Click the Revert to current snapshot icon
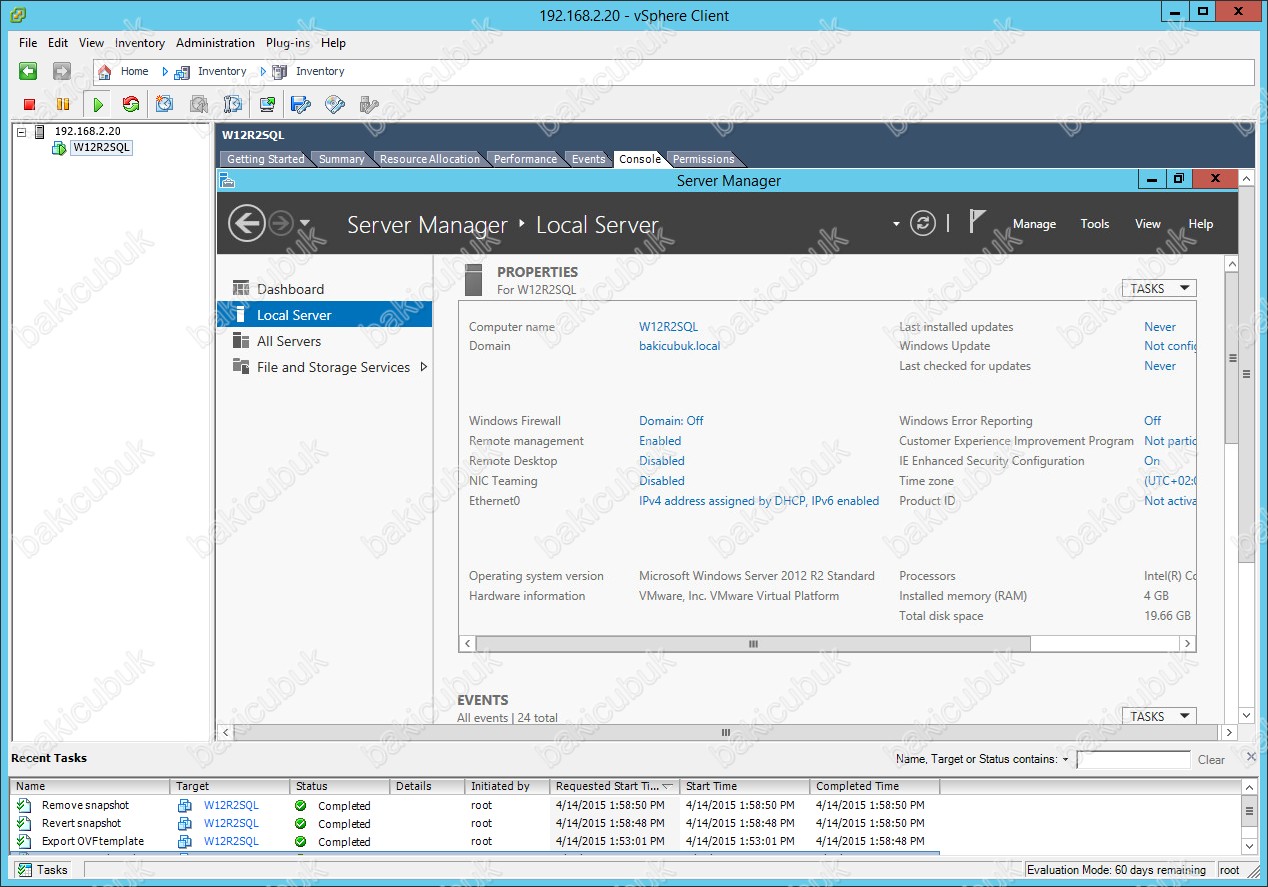This screenshot has width=1268, height=887. pyautogui.click(x=199, y=104)
